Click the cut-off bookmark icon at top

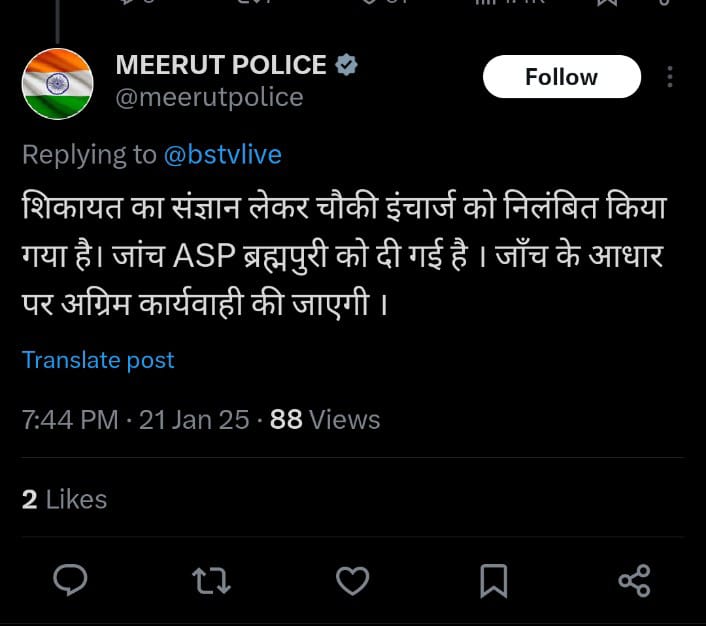point(607,3)
